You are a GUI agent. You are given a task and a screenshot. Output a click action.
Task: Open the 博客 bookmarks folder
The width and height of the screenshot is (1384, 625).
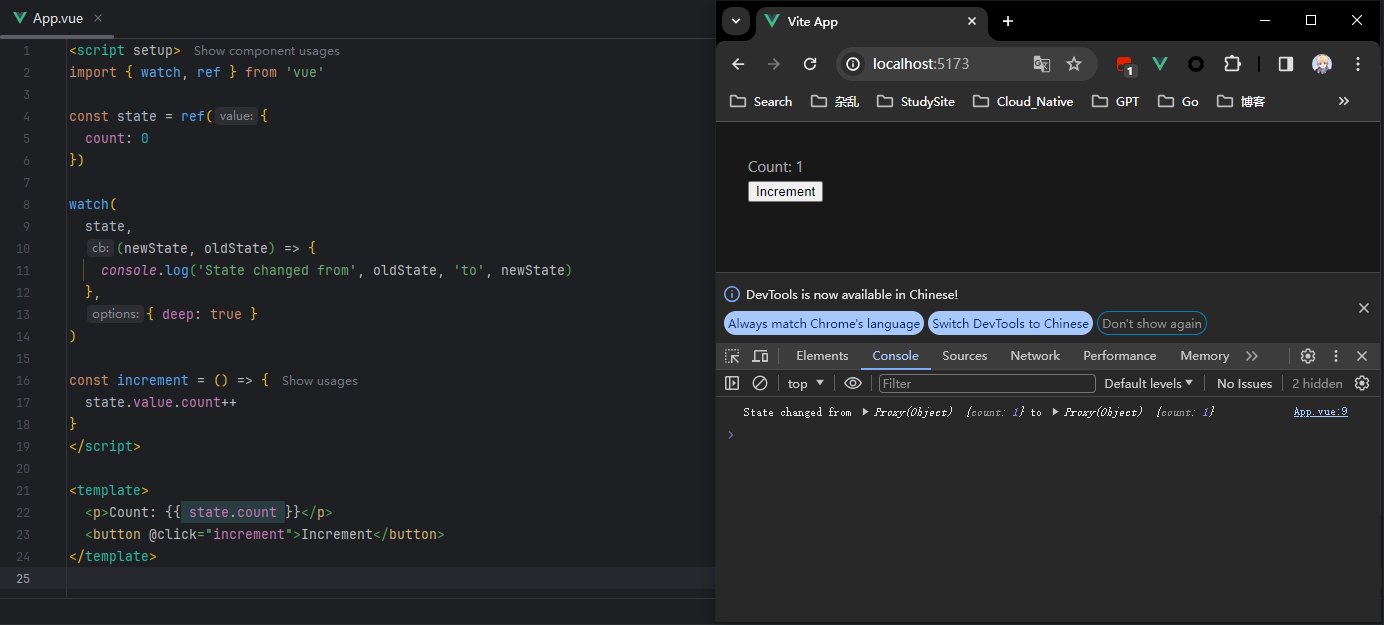pyautogui.click(x=1241, y=101)
